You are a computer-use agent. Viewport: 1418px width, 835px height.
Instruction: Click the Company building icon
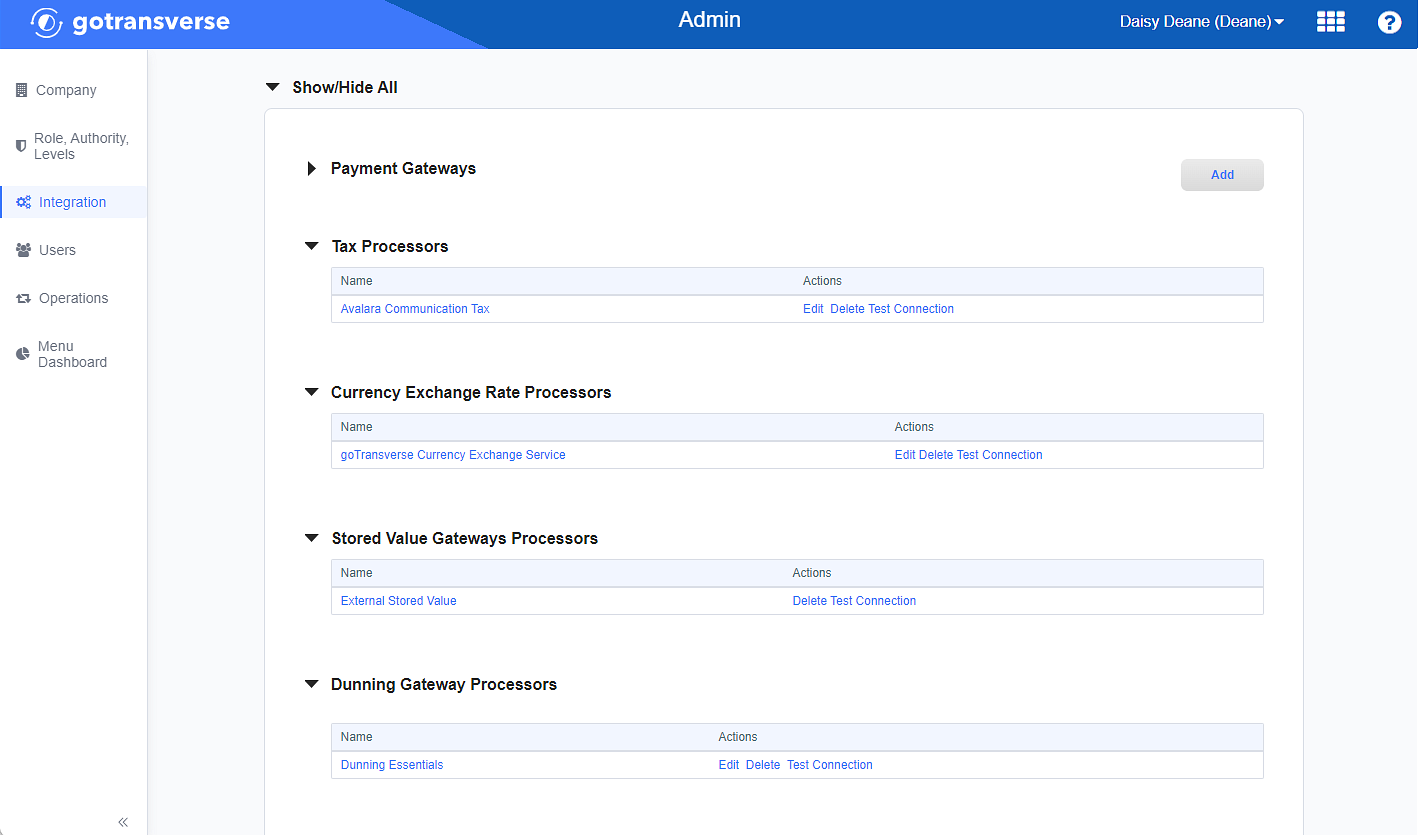(x=21, y=90)
